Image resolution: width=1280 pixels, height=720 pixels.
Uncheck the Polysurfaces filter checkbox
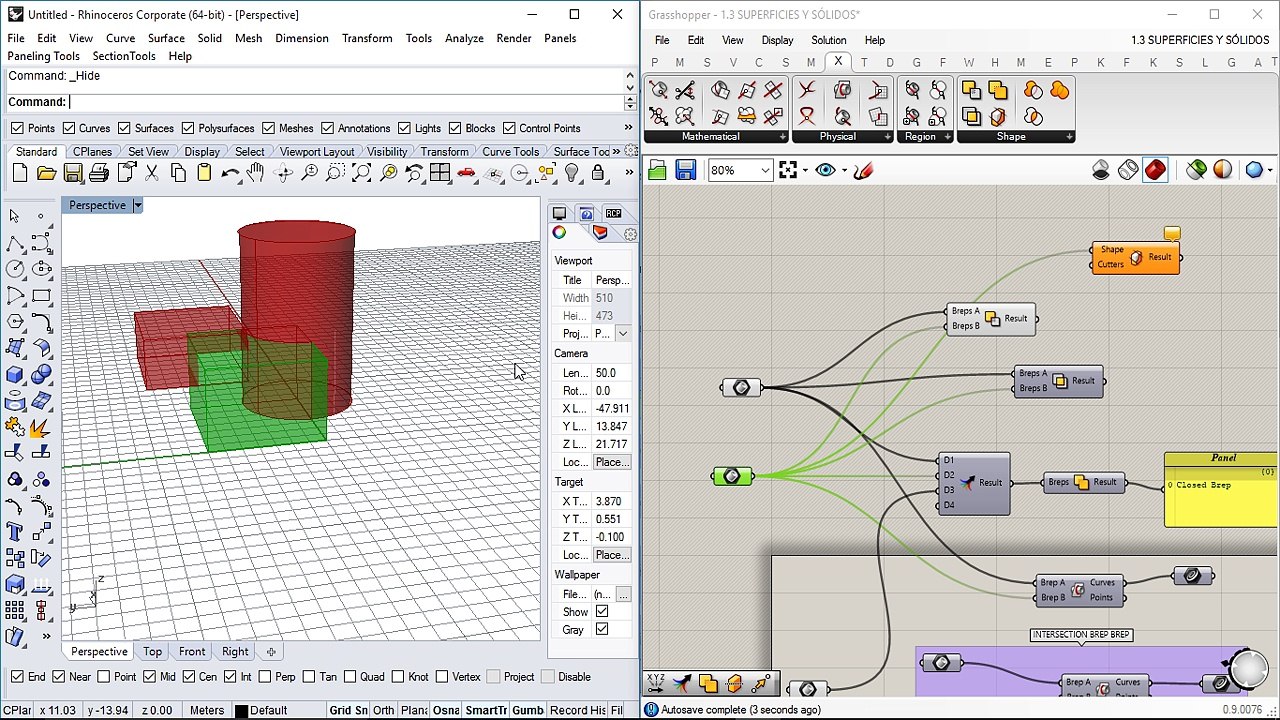(x=188, y=128)
